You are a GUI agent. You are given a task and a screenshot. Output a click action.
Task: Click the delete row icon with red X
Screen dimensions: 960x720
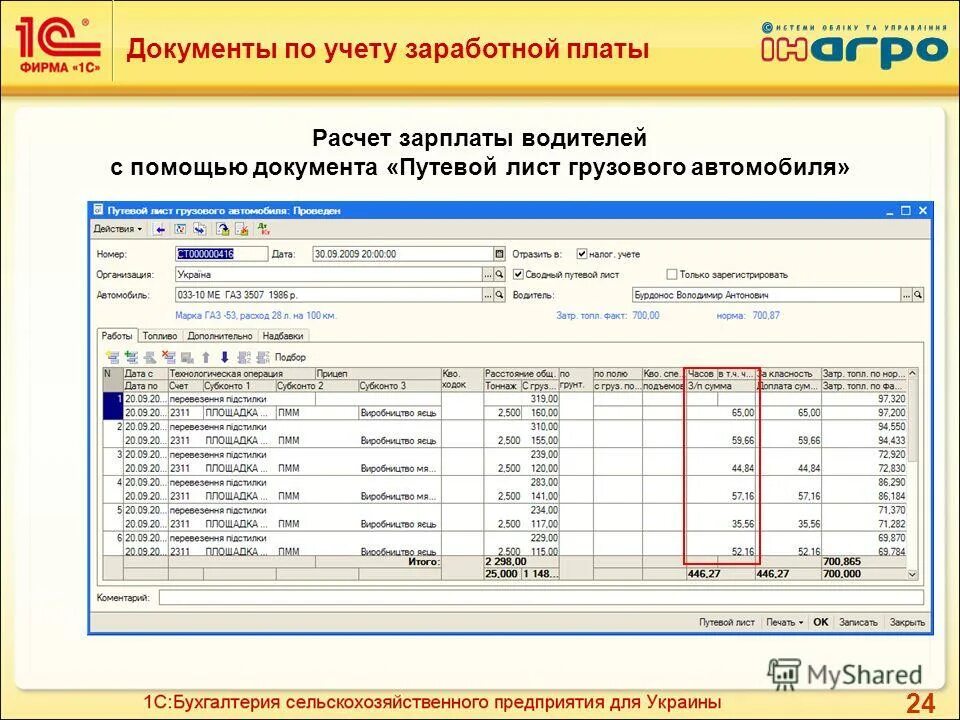[168, 357]
